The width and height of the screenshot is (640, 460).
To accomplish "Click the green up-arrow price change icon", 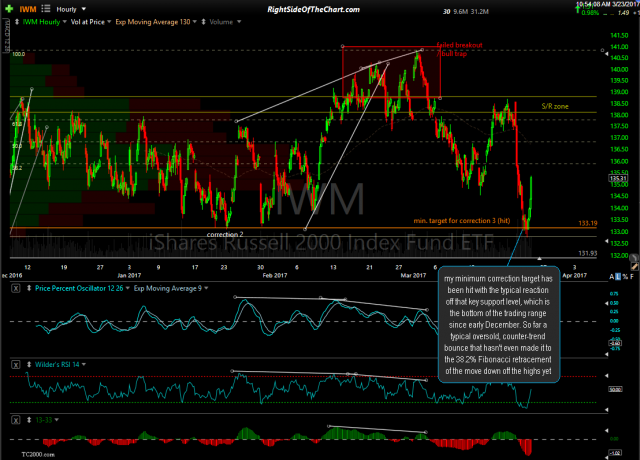I will (578, 9).
